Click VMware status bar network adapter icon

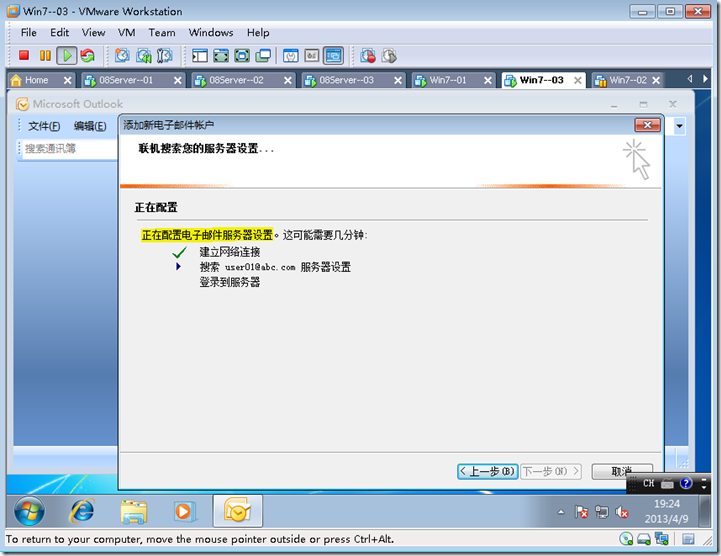[661, 539]
